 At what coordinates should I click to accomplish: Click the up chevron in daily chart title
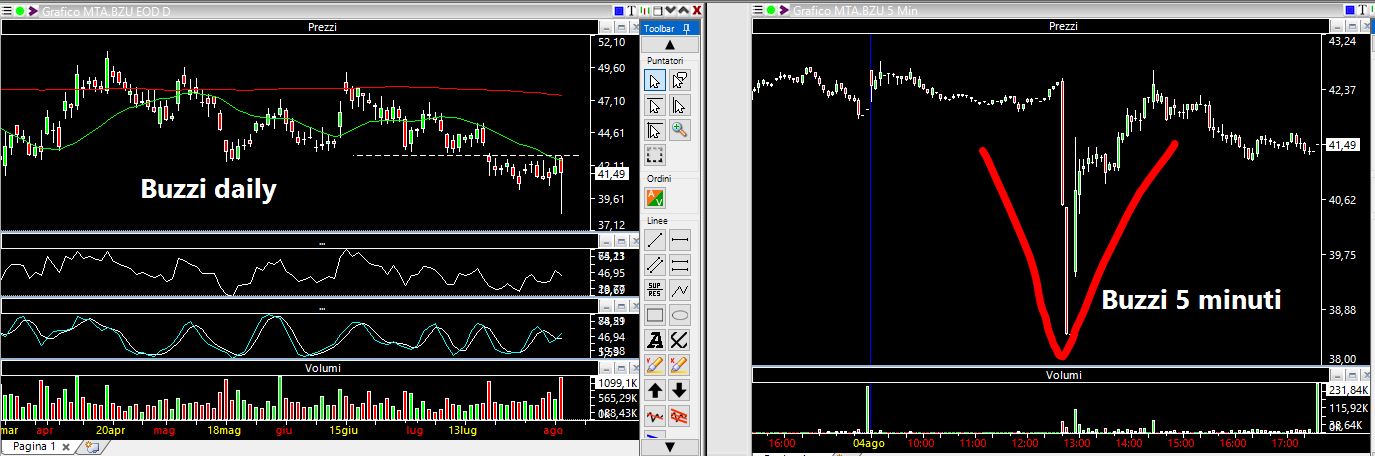(684, 10)
